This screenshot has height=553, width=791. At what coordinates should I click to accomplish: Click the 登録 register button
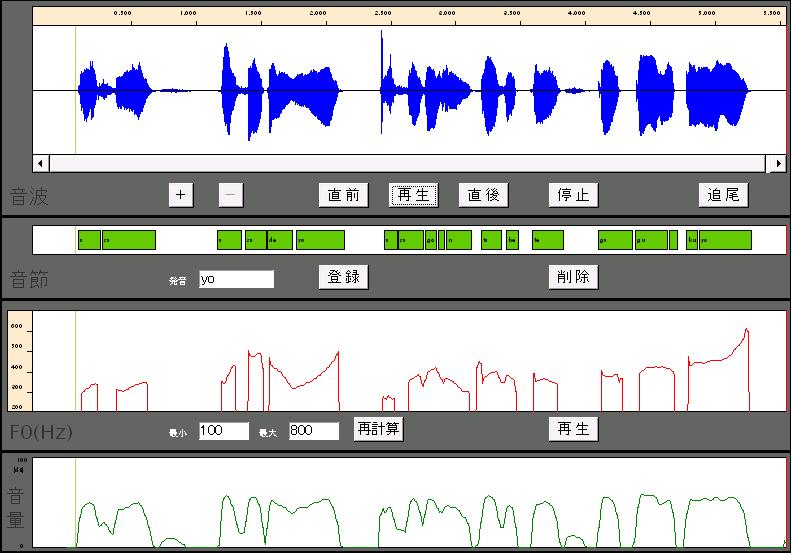coord(344,276)
